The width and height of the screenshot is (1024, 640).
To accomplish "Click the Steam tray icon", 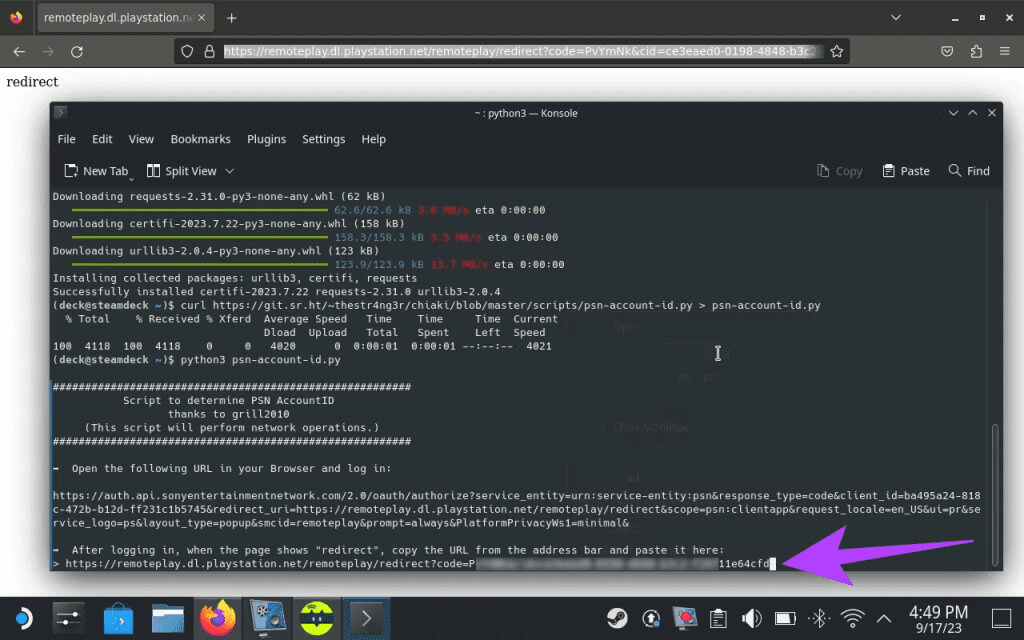I will (x=616, y=618).
